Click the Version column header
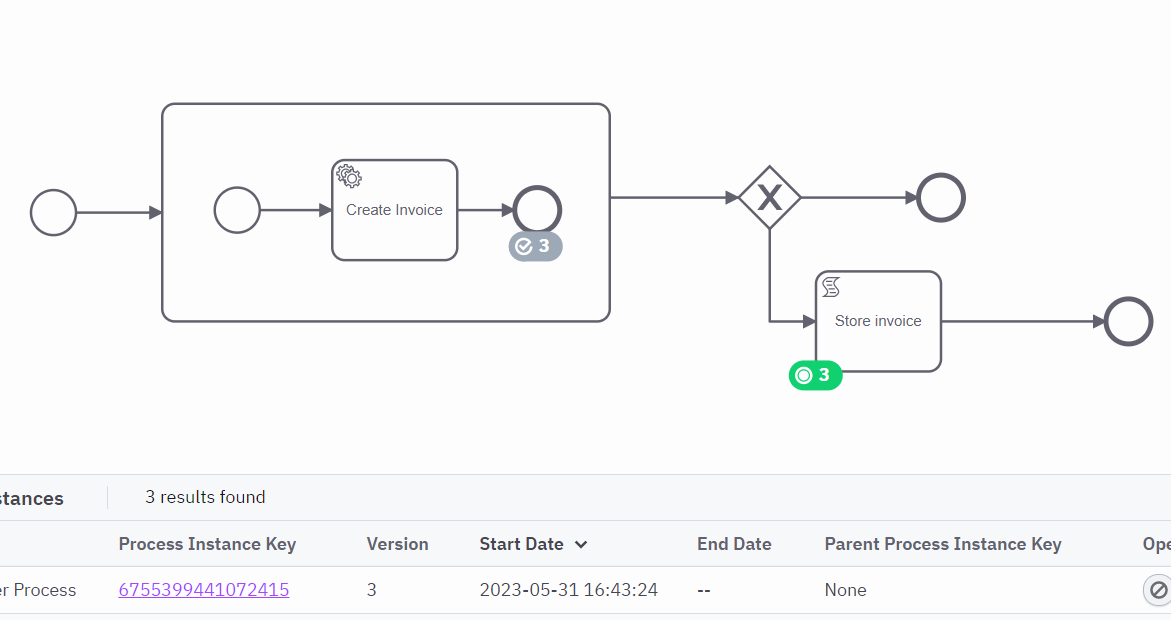 pos(397,544)
